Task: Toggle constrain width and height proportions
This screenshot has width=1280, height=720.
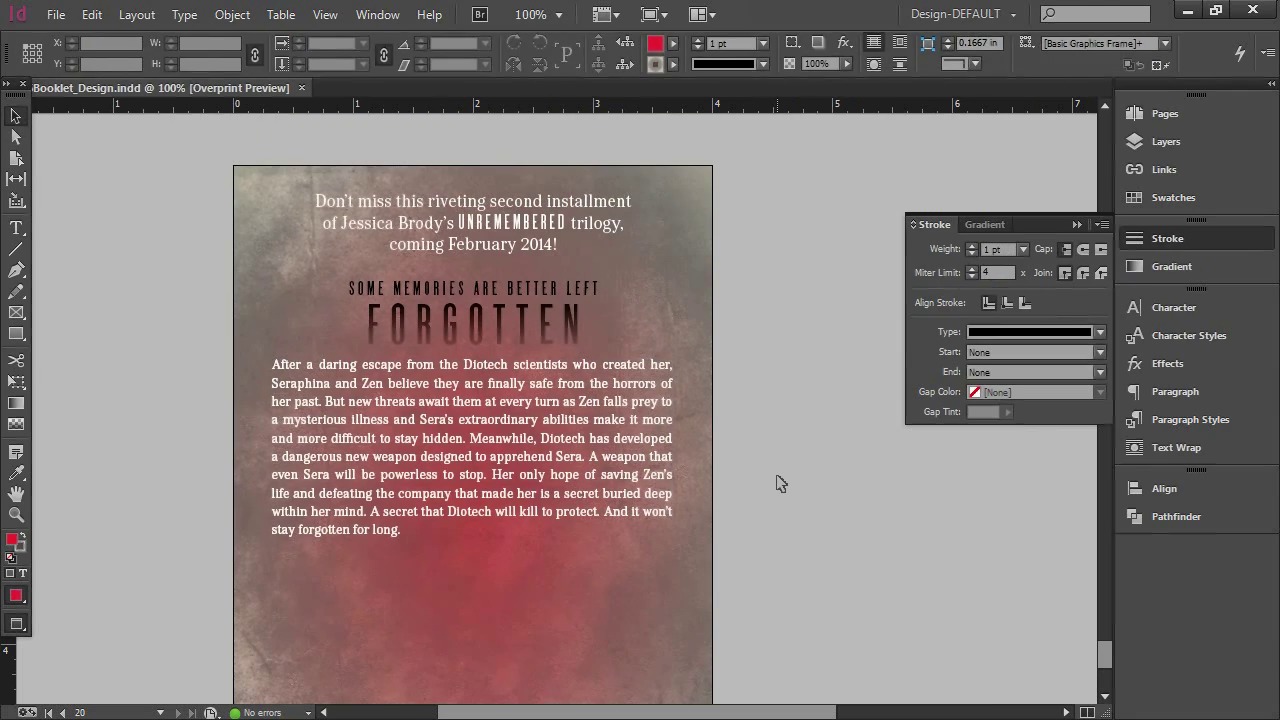Action: [254, 54]
